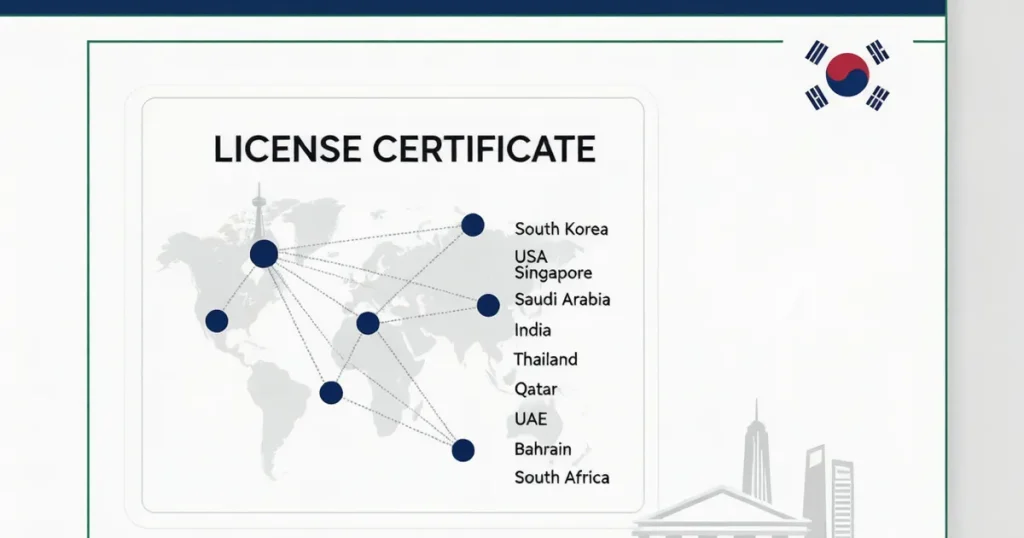
Task: Click the Singapore country label
Action: 553,273
